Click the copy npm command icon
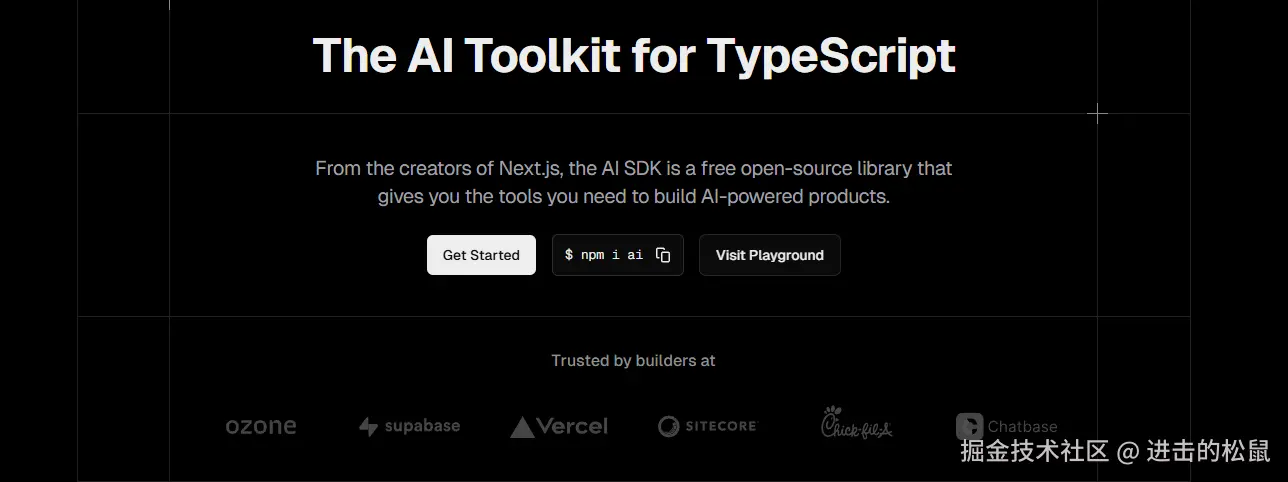1288x482 pixels. coord(663,255)
